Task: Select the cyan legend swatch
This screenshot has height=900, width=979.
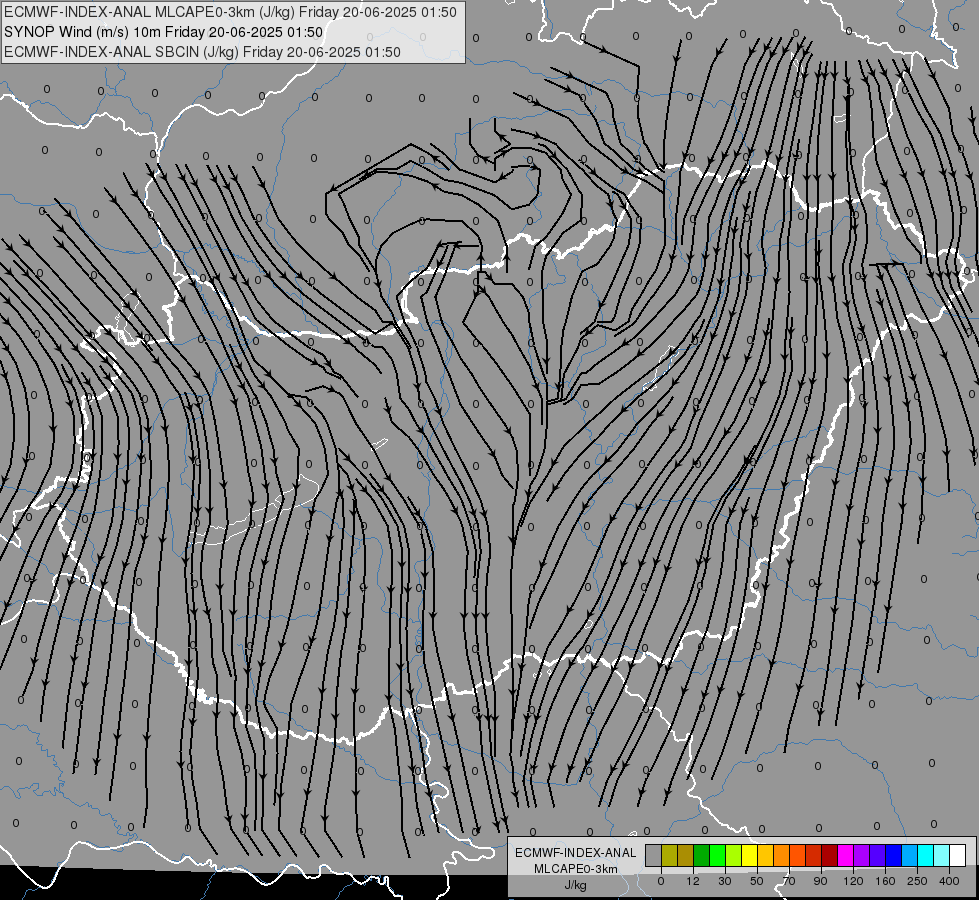Action: click(925, 856)
